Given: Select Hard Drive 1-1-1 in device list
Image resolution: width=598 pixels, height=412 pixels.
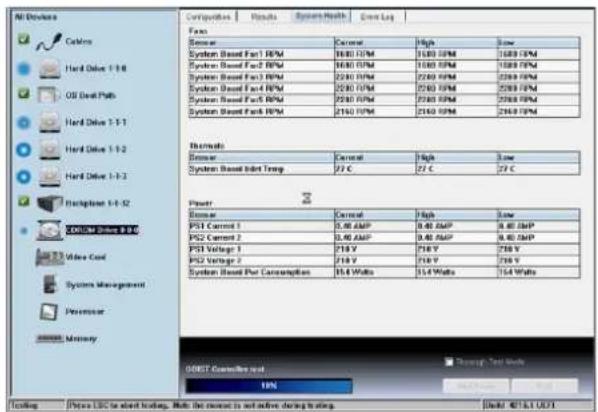Looking at the screenshot, I should [x=96, y=122].
